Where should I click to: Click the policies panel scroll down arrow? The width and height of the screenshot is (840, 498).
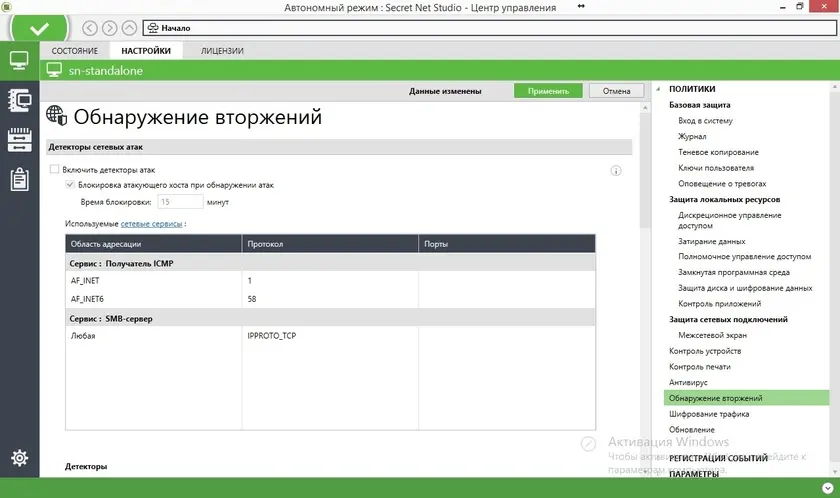tap(835, 471)
